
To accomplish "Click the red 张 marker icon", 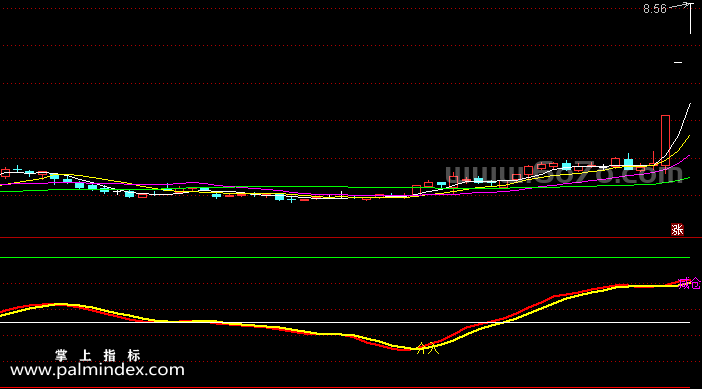I will click(x=677, y=230).
